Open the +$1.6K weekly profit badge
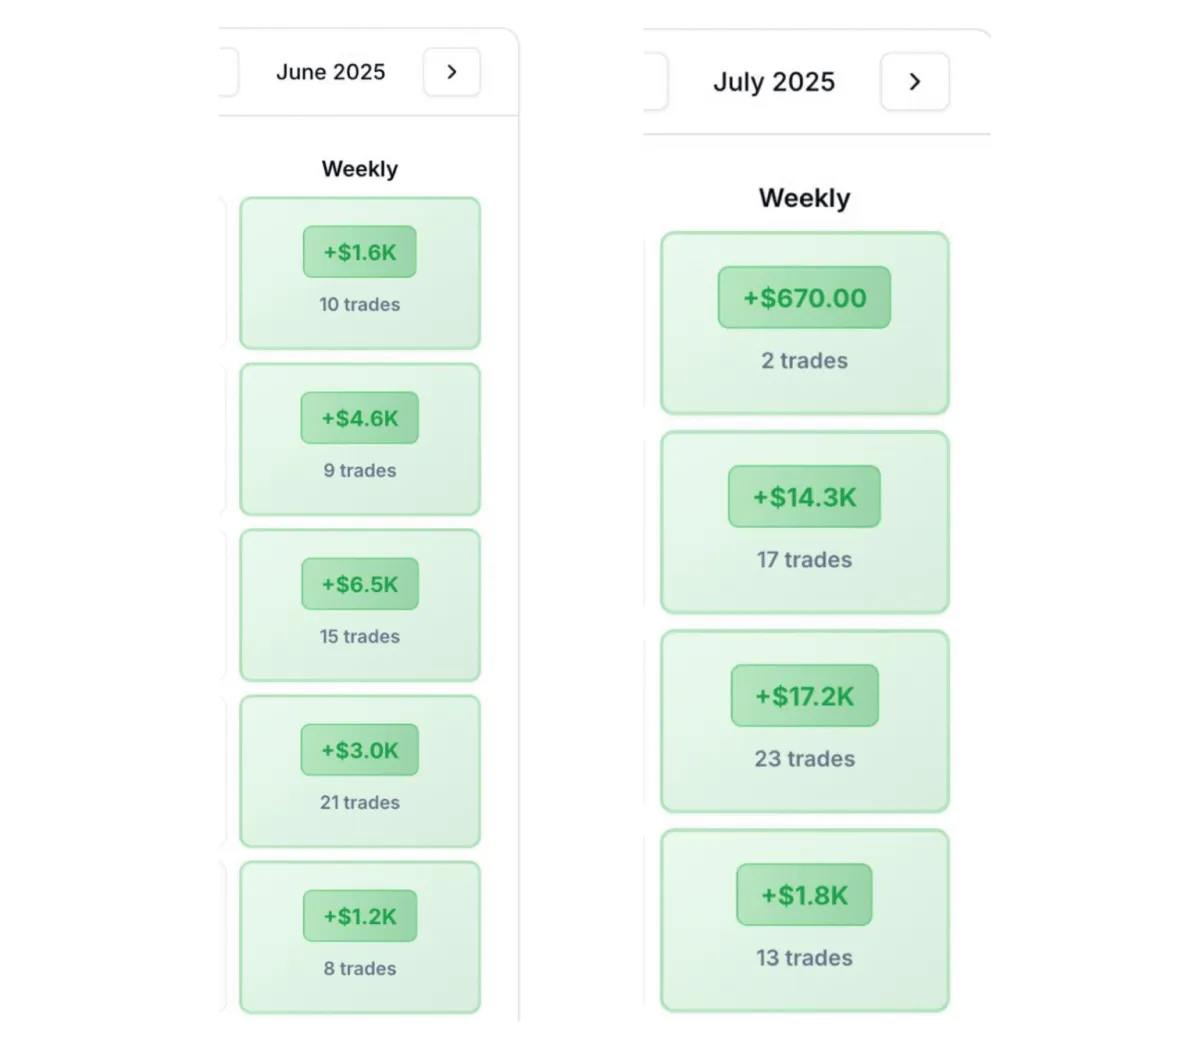 360,252
